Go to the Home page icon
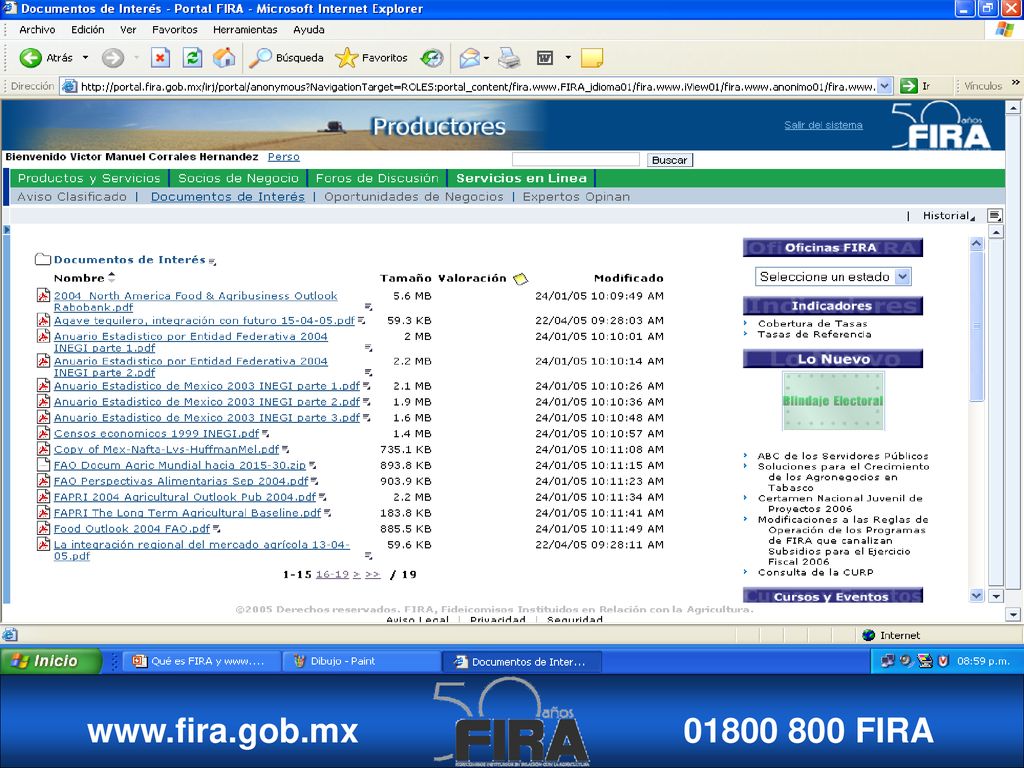Viewport: 1024px width, 768px height. 224,58
